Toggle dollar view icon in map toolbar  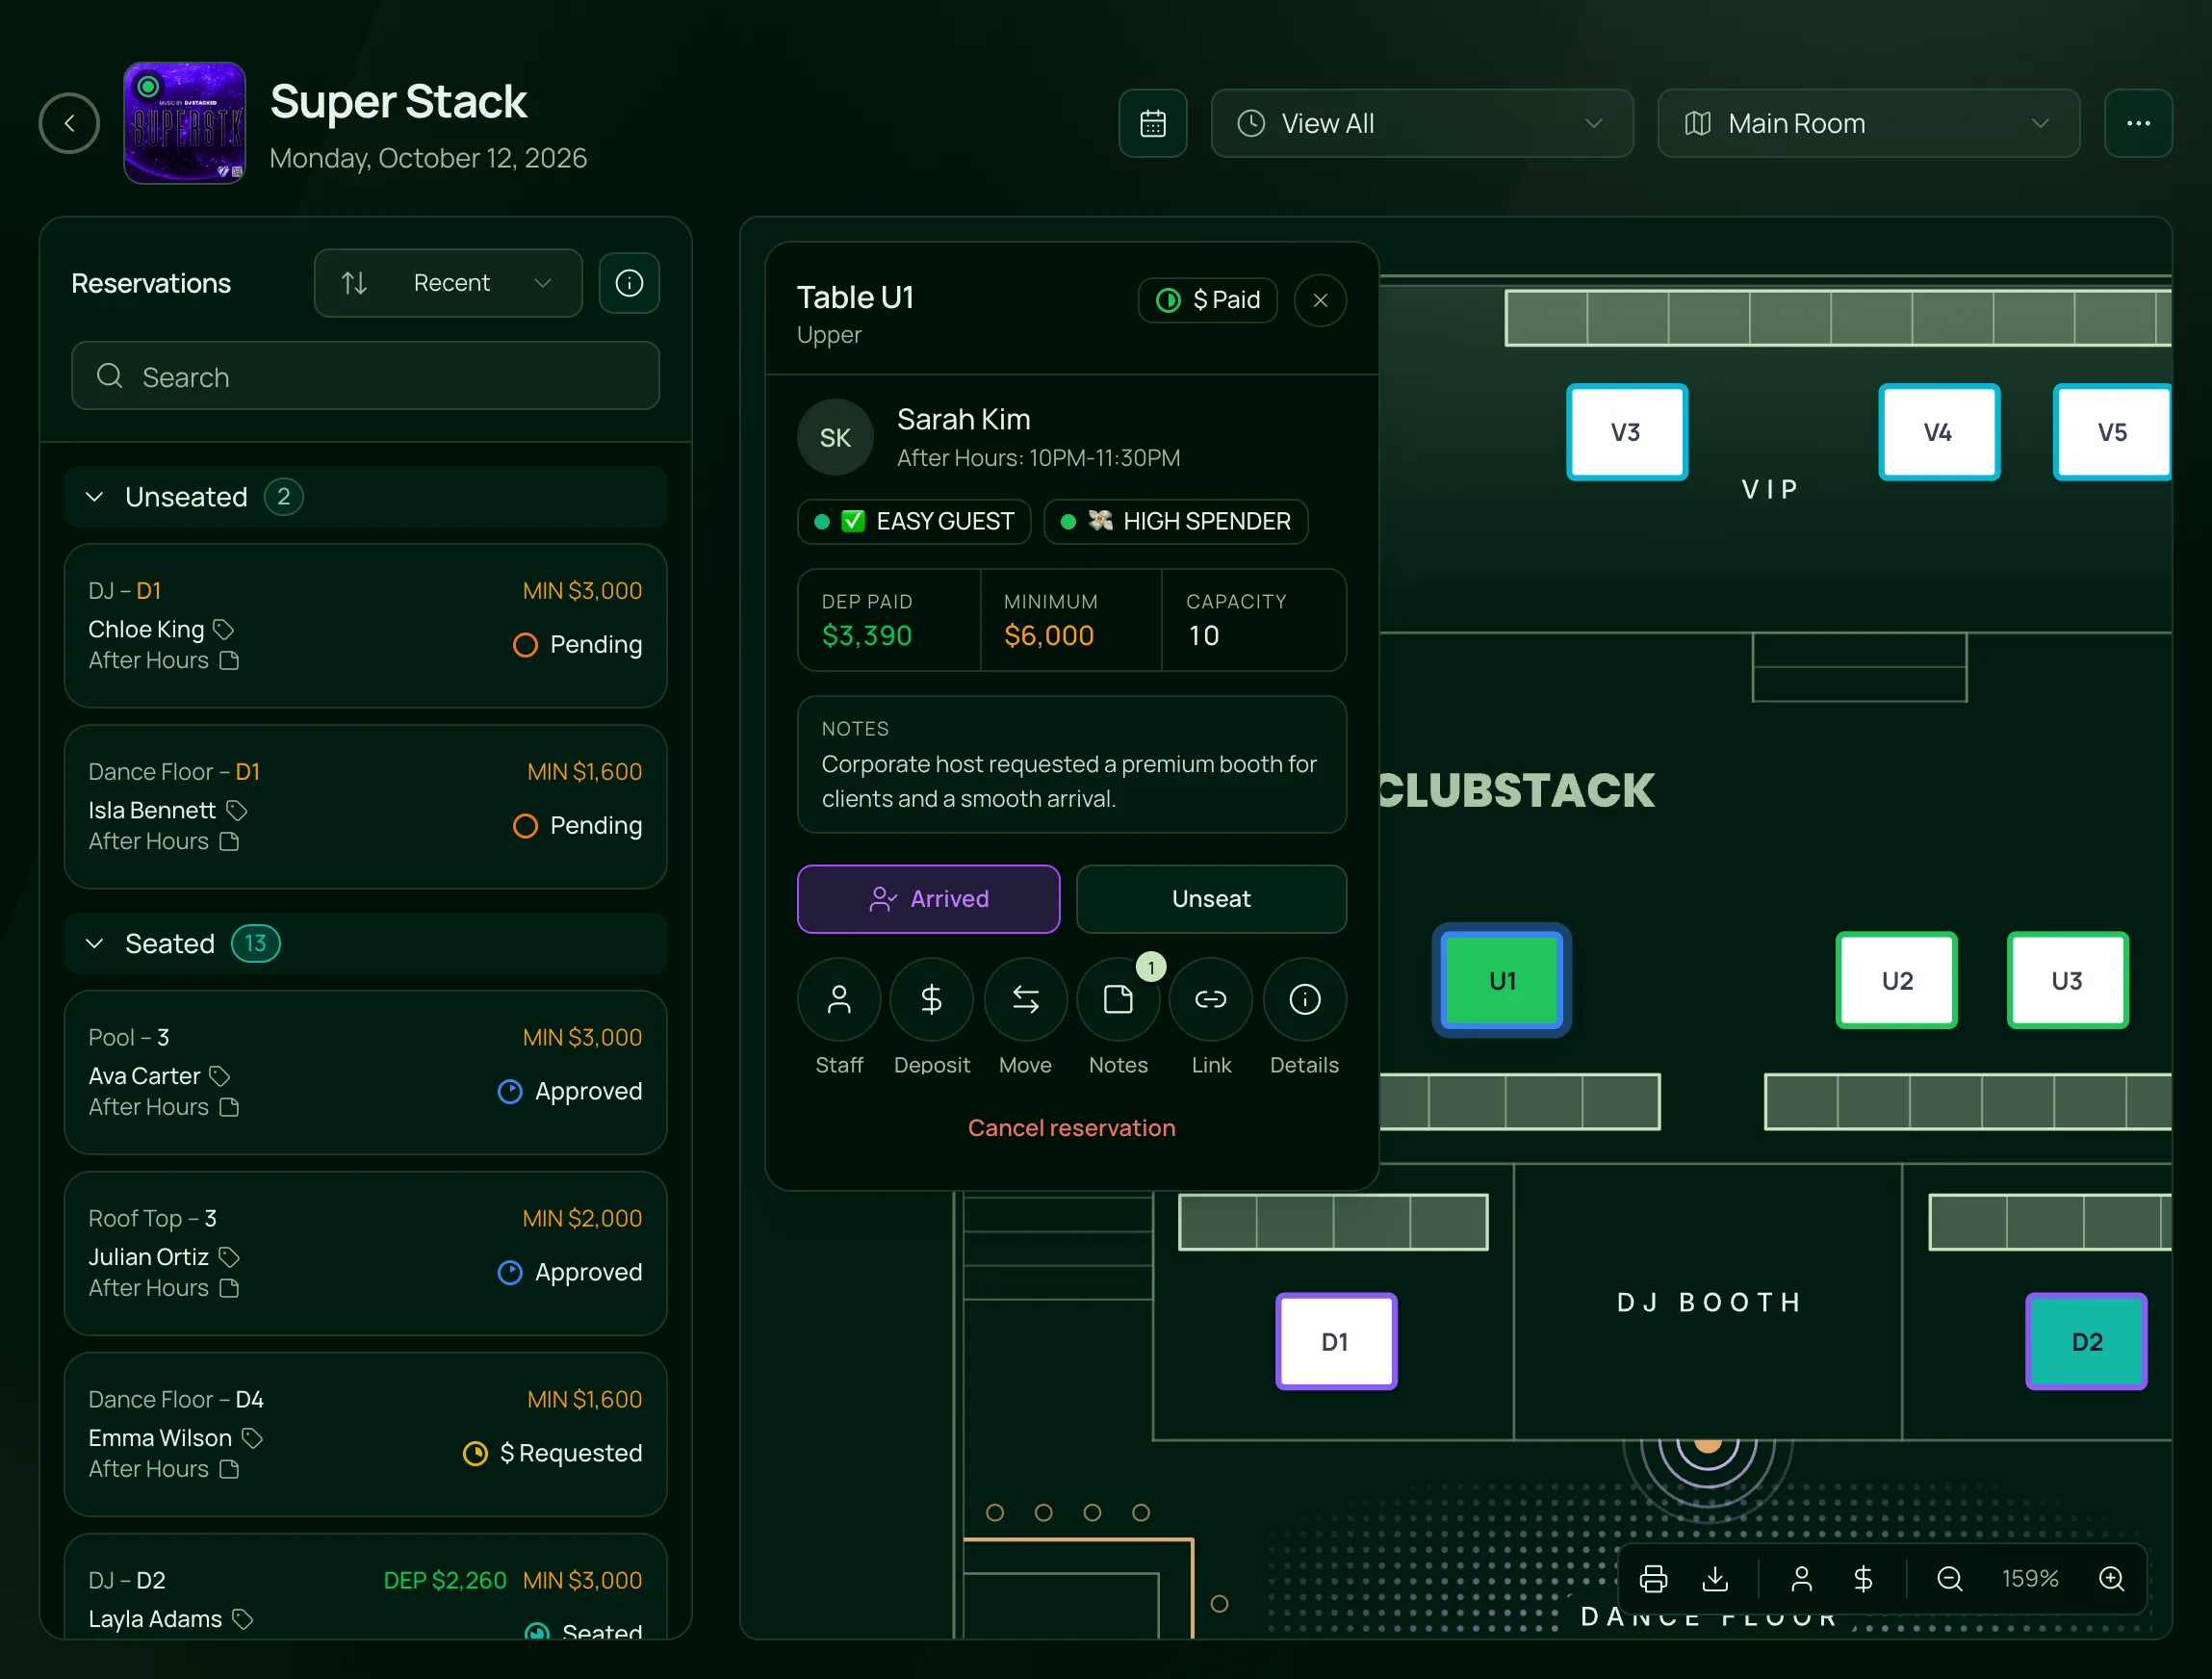pos(1863,1579)
